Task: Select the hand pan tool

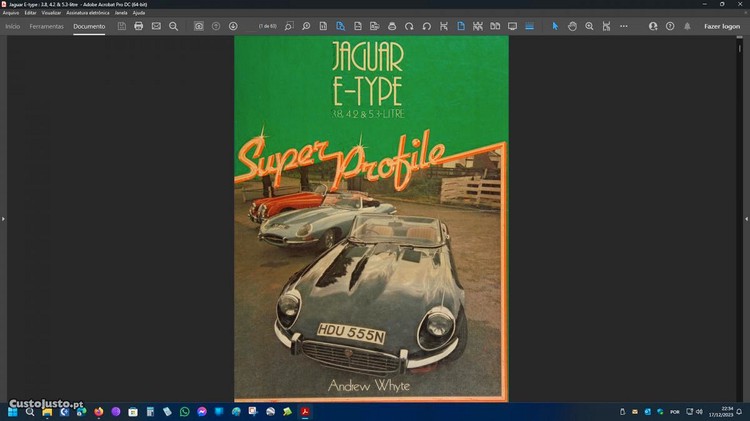Action: coord(573,26)
